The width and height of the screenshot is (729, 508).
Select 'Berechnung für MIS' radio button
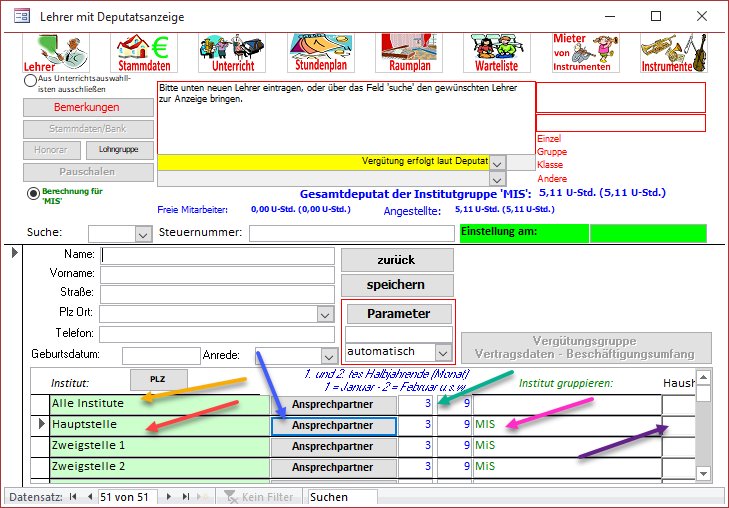pos(34,193)
